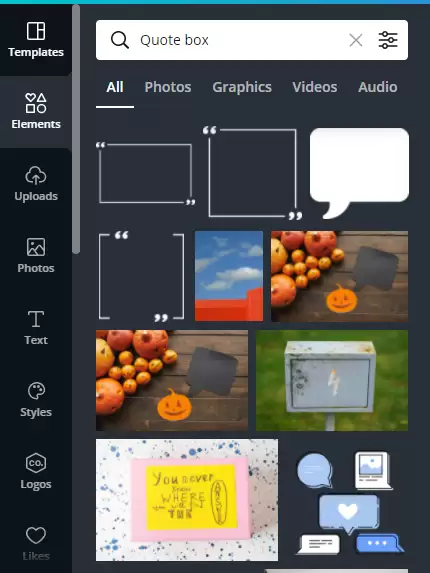
Task: Switch to the Photos results tab
Action: (x=168, y=87)
